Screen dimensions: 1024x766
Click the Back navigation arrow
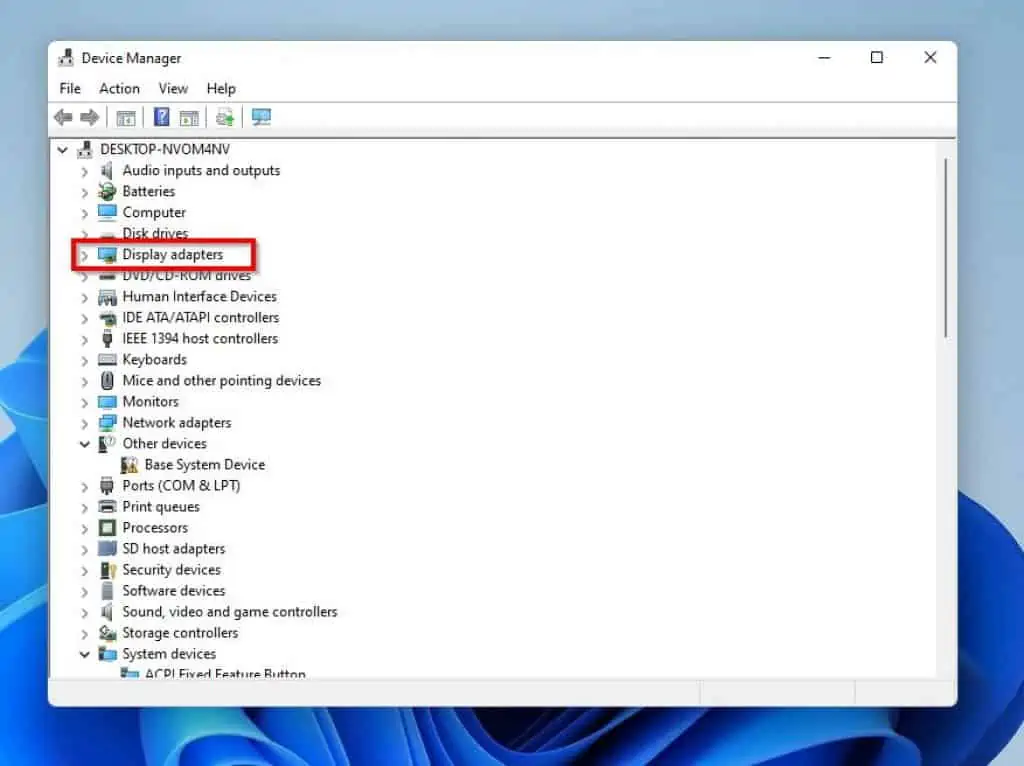coord(63,117)
